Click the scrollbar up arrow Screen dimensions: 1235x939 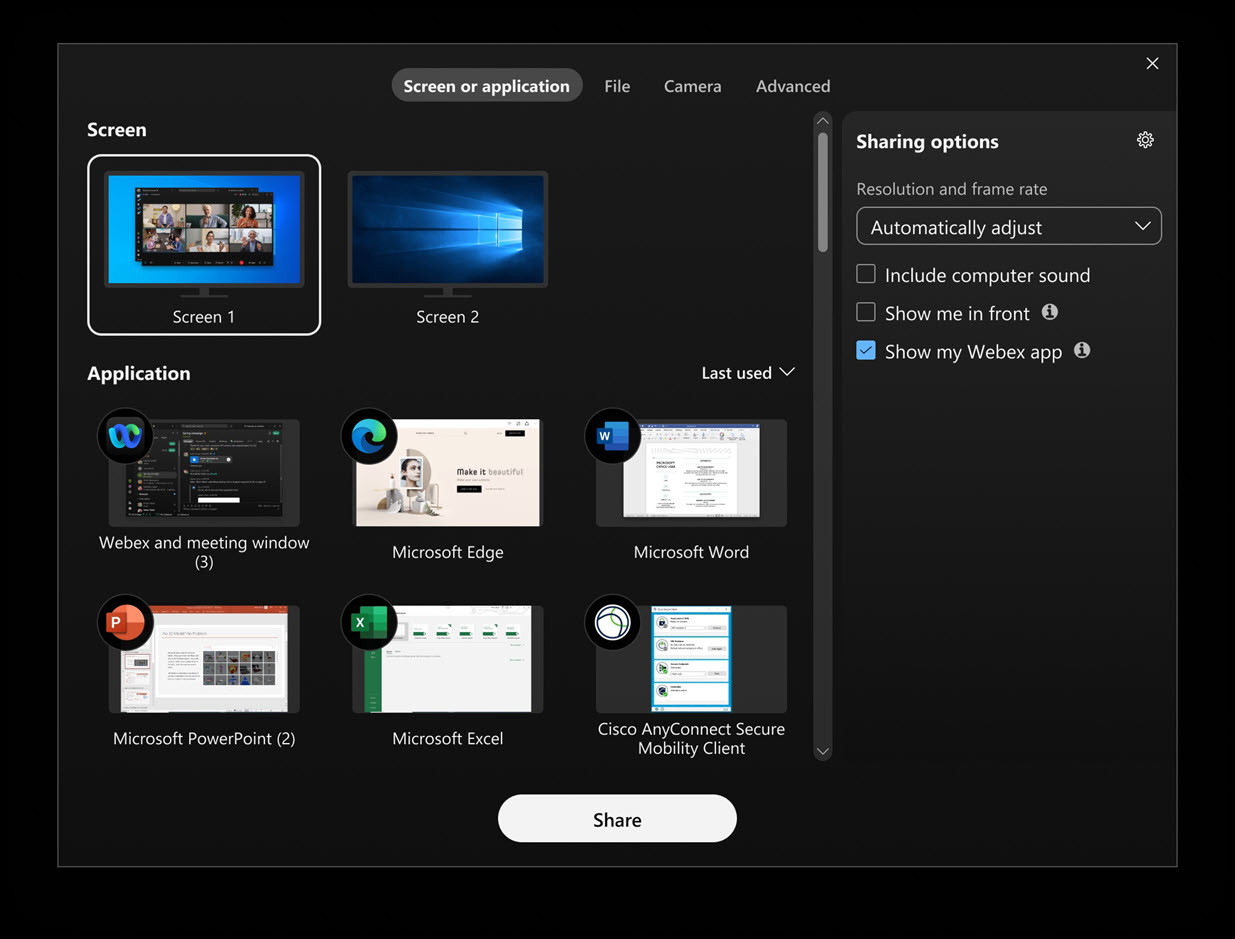(823, 121)
